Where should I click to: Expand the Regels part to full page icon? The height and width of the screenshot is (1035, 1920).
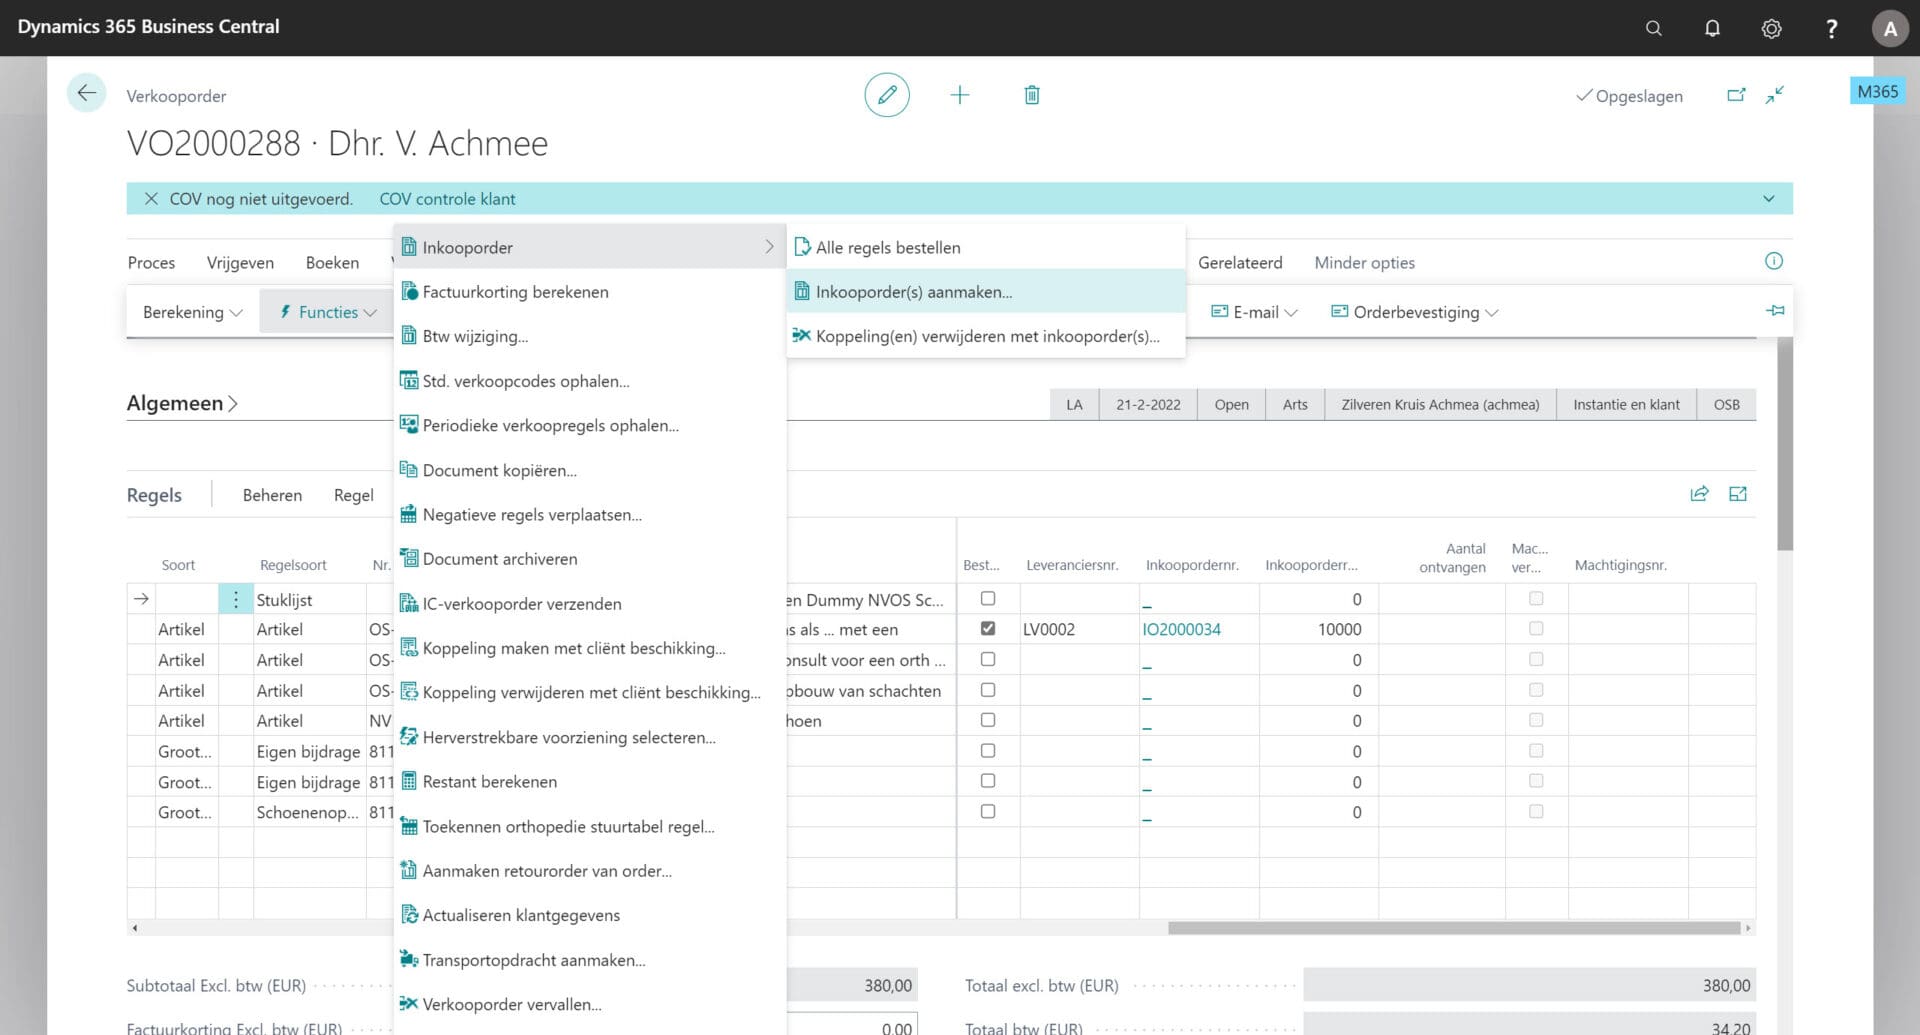point(1738,494)
